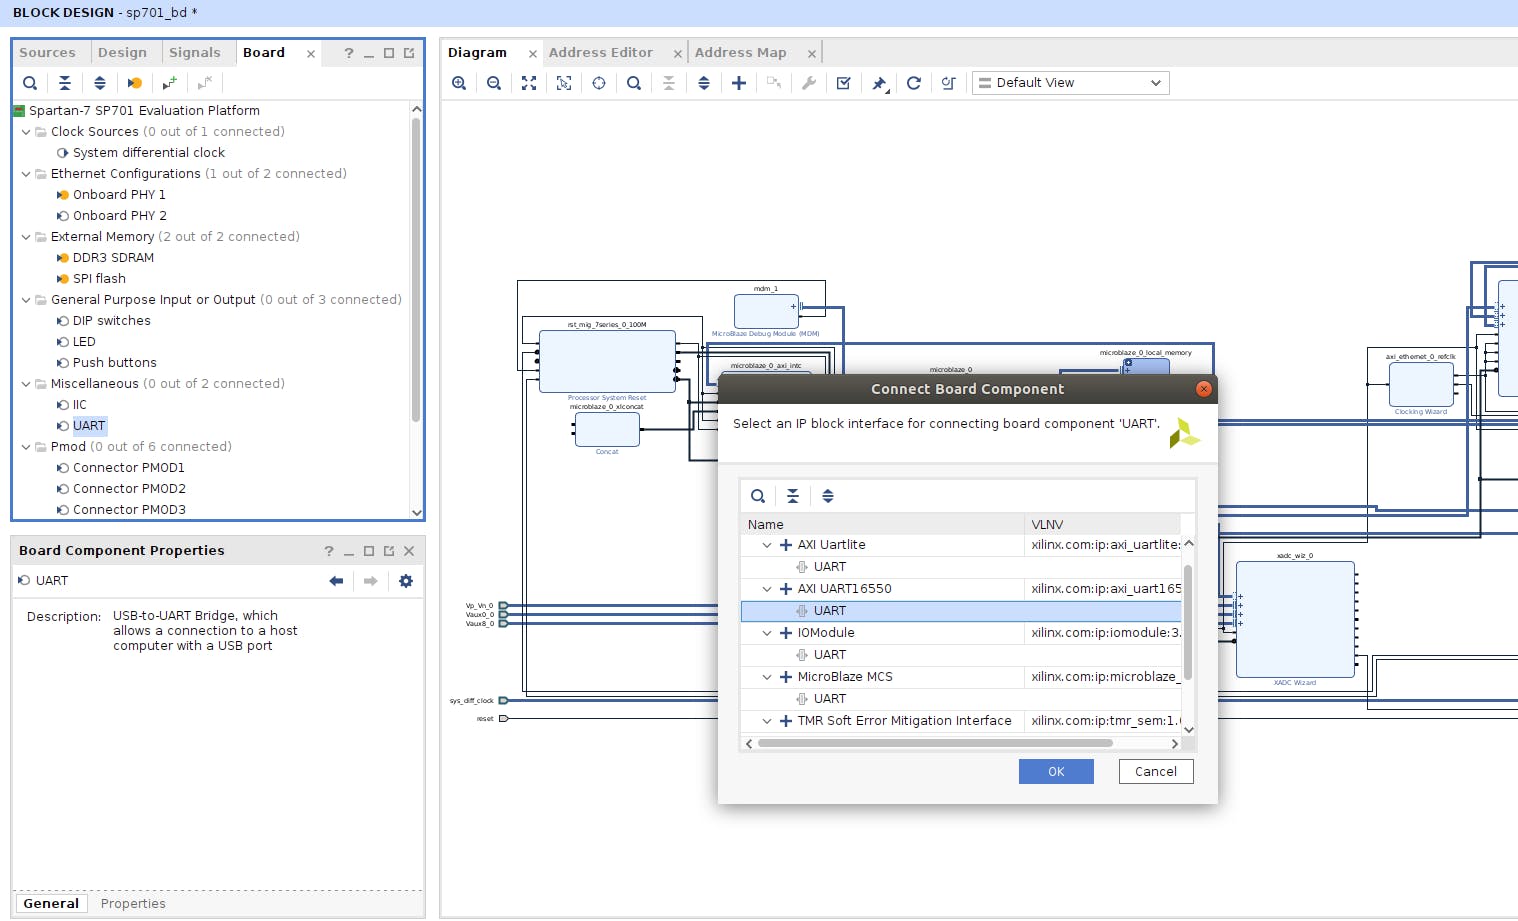Click the select area icon in the Diagram toolbar
Screen dimensions: 1518x921
tap(564, 83)
